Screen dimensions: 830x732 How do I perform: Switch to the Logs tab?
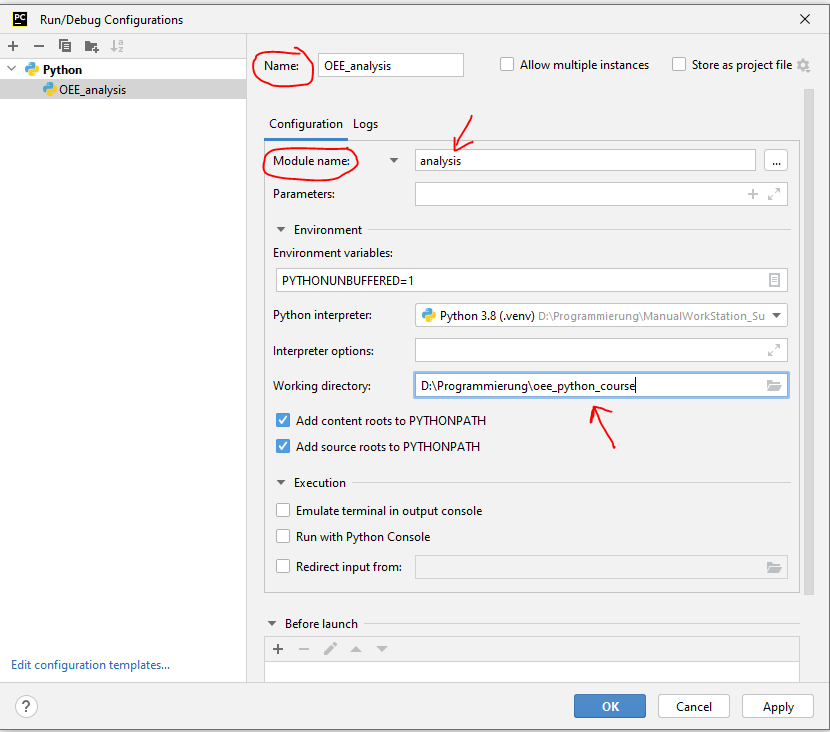(x=365, y=124)
